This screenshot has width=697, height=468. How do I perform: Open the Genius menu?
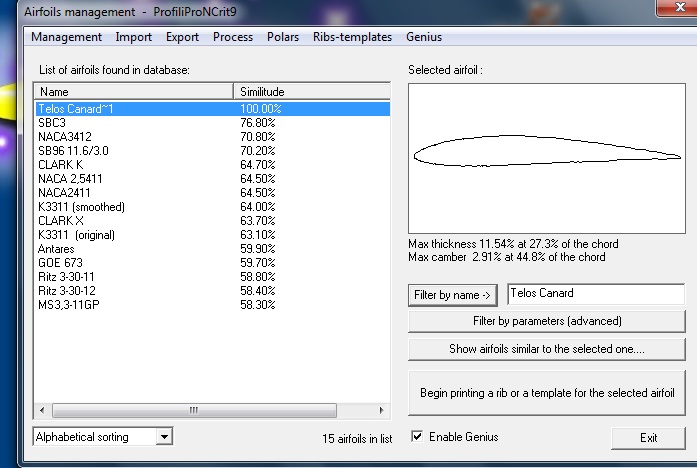click(x=424, y=37)
